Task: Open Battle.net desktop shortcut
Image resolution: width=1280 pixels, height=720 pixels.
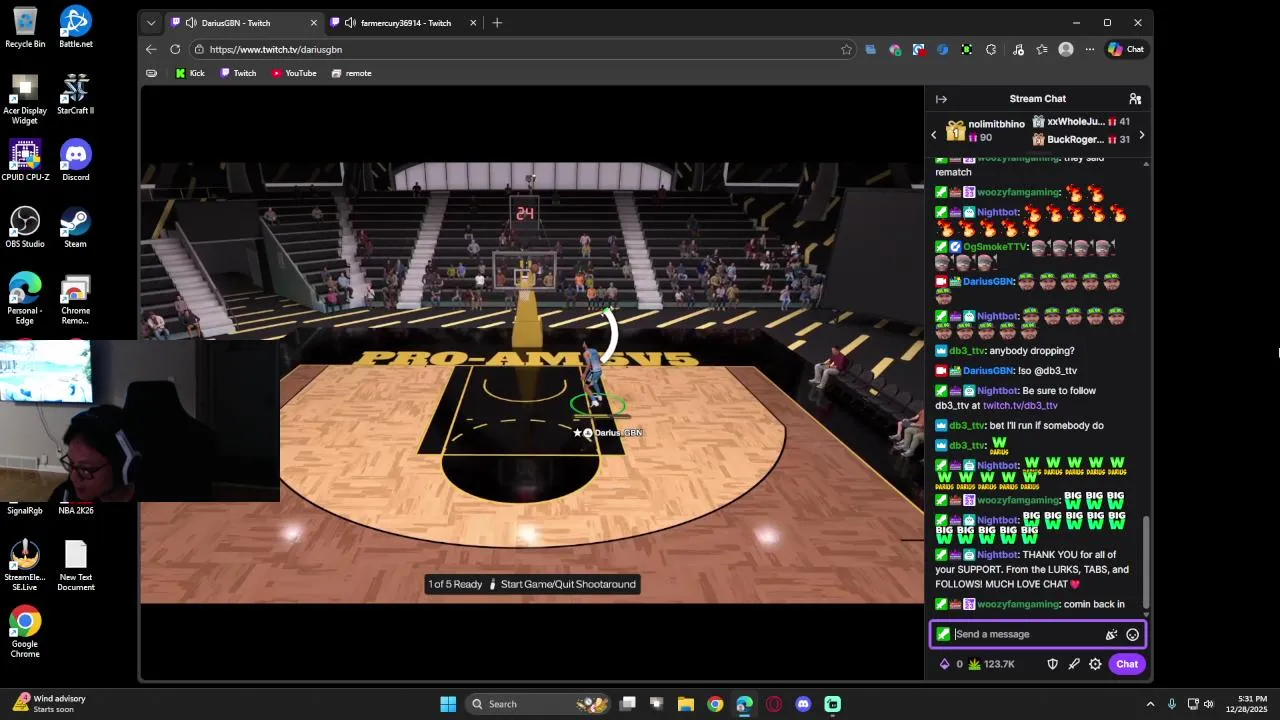Action: click(76, 28)
